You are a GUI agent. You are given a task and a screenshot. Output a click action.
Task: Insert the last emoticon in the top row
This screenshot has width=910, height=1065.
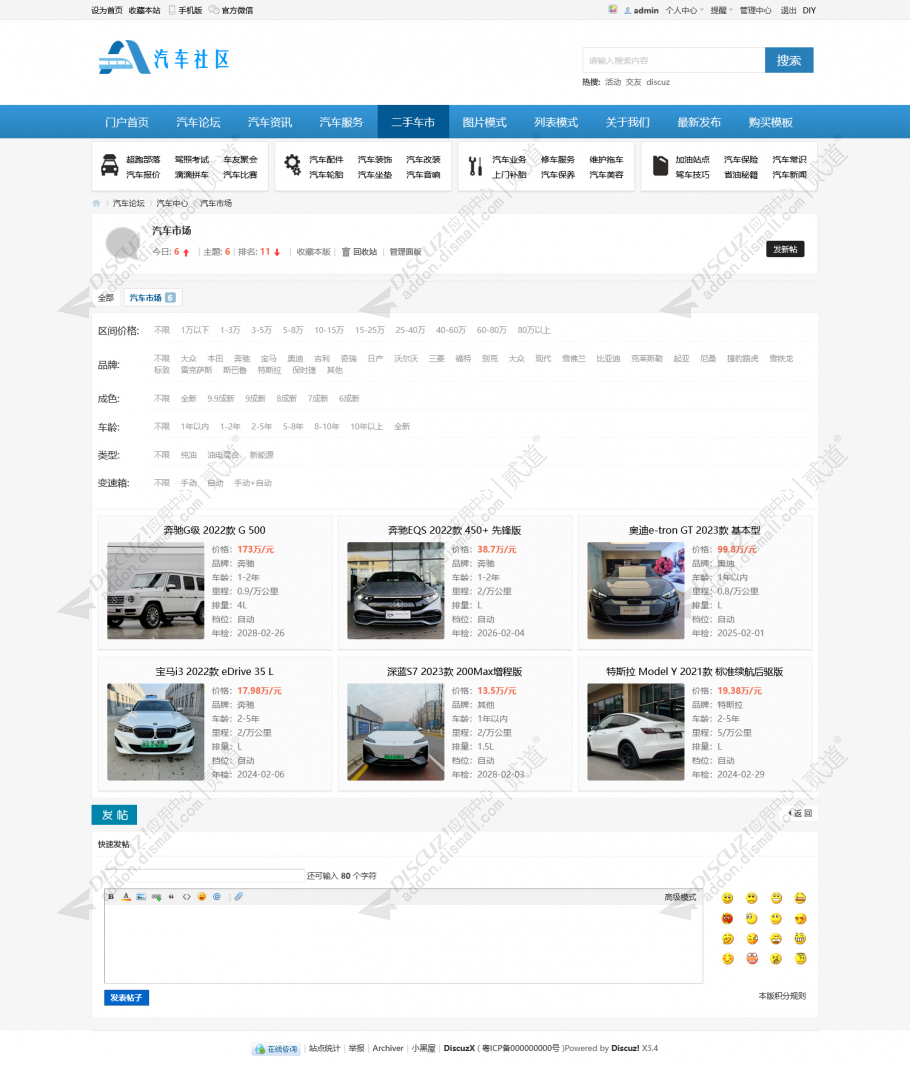[x=801, y=898]
